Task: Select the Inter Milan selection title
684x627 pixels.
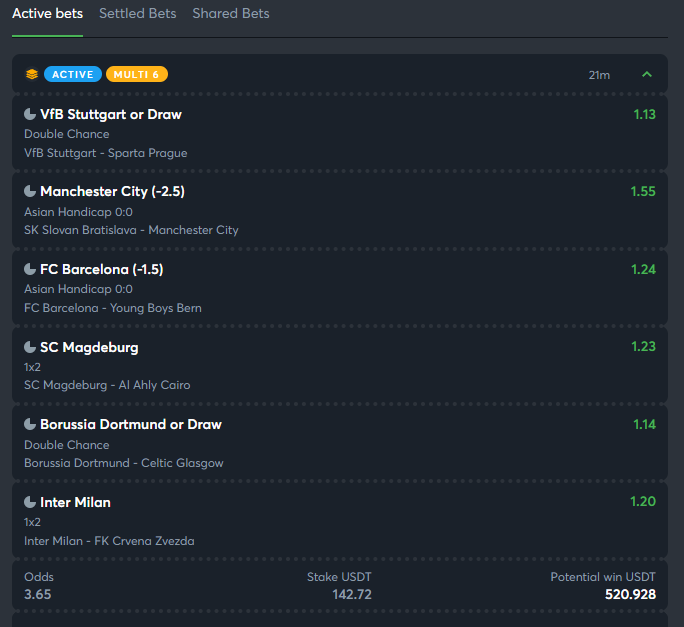Action: (75, 502)
